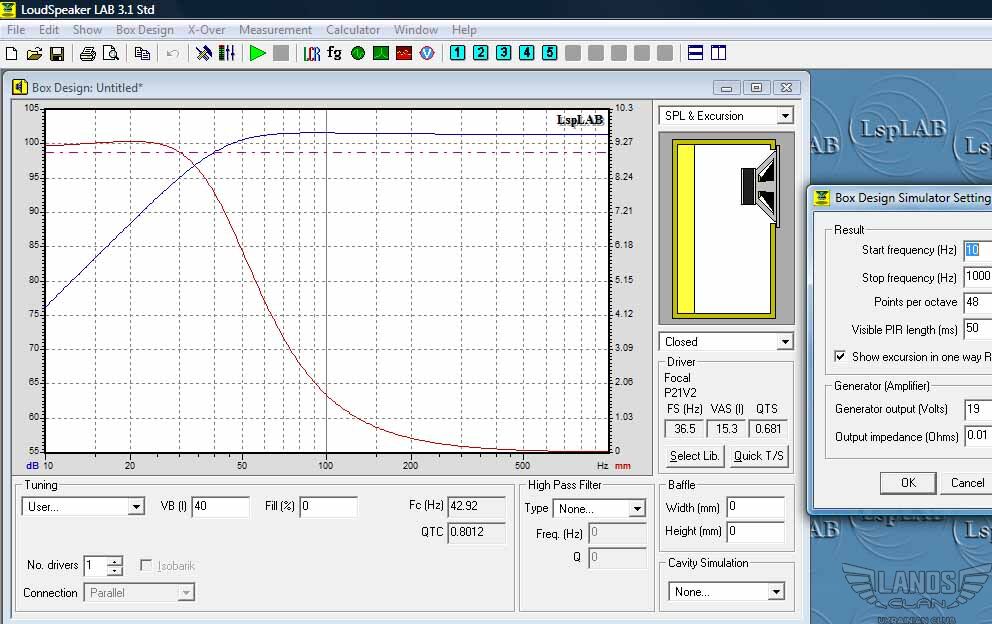Open the mixer sliders icon
Viewport: 992px width, 624px height.
coord(226,54)
